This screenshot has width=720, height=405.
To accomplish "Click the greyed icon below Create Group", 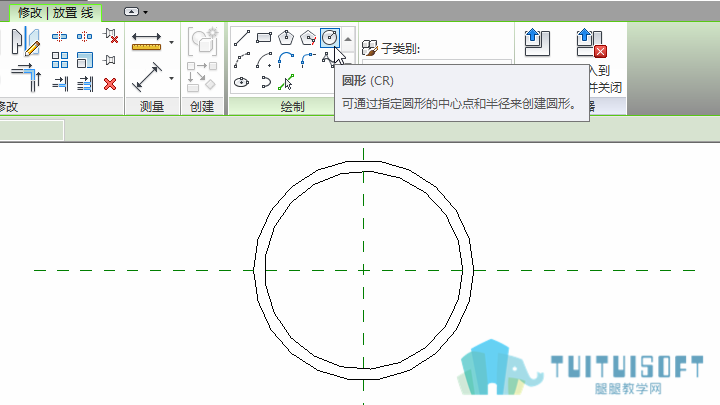I will [202, 77].
